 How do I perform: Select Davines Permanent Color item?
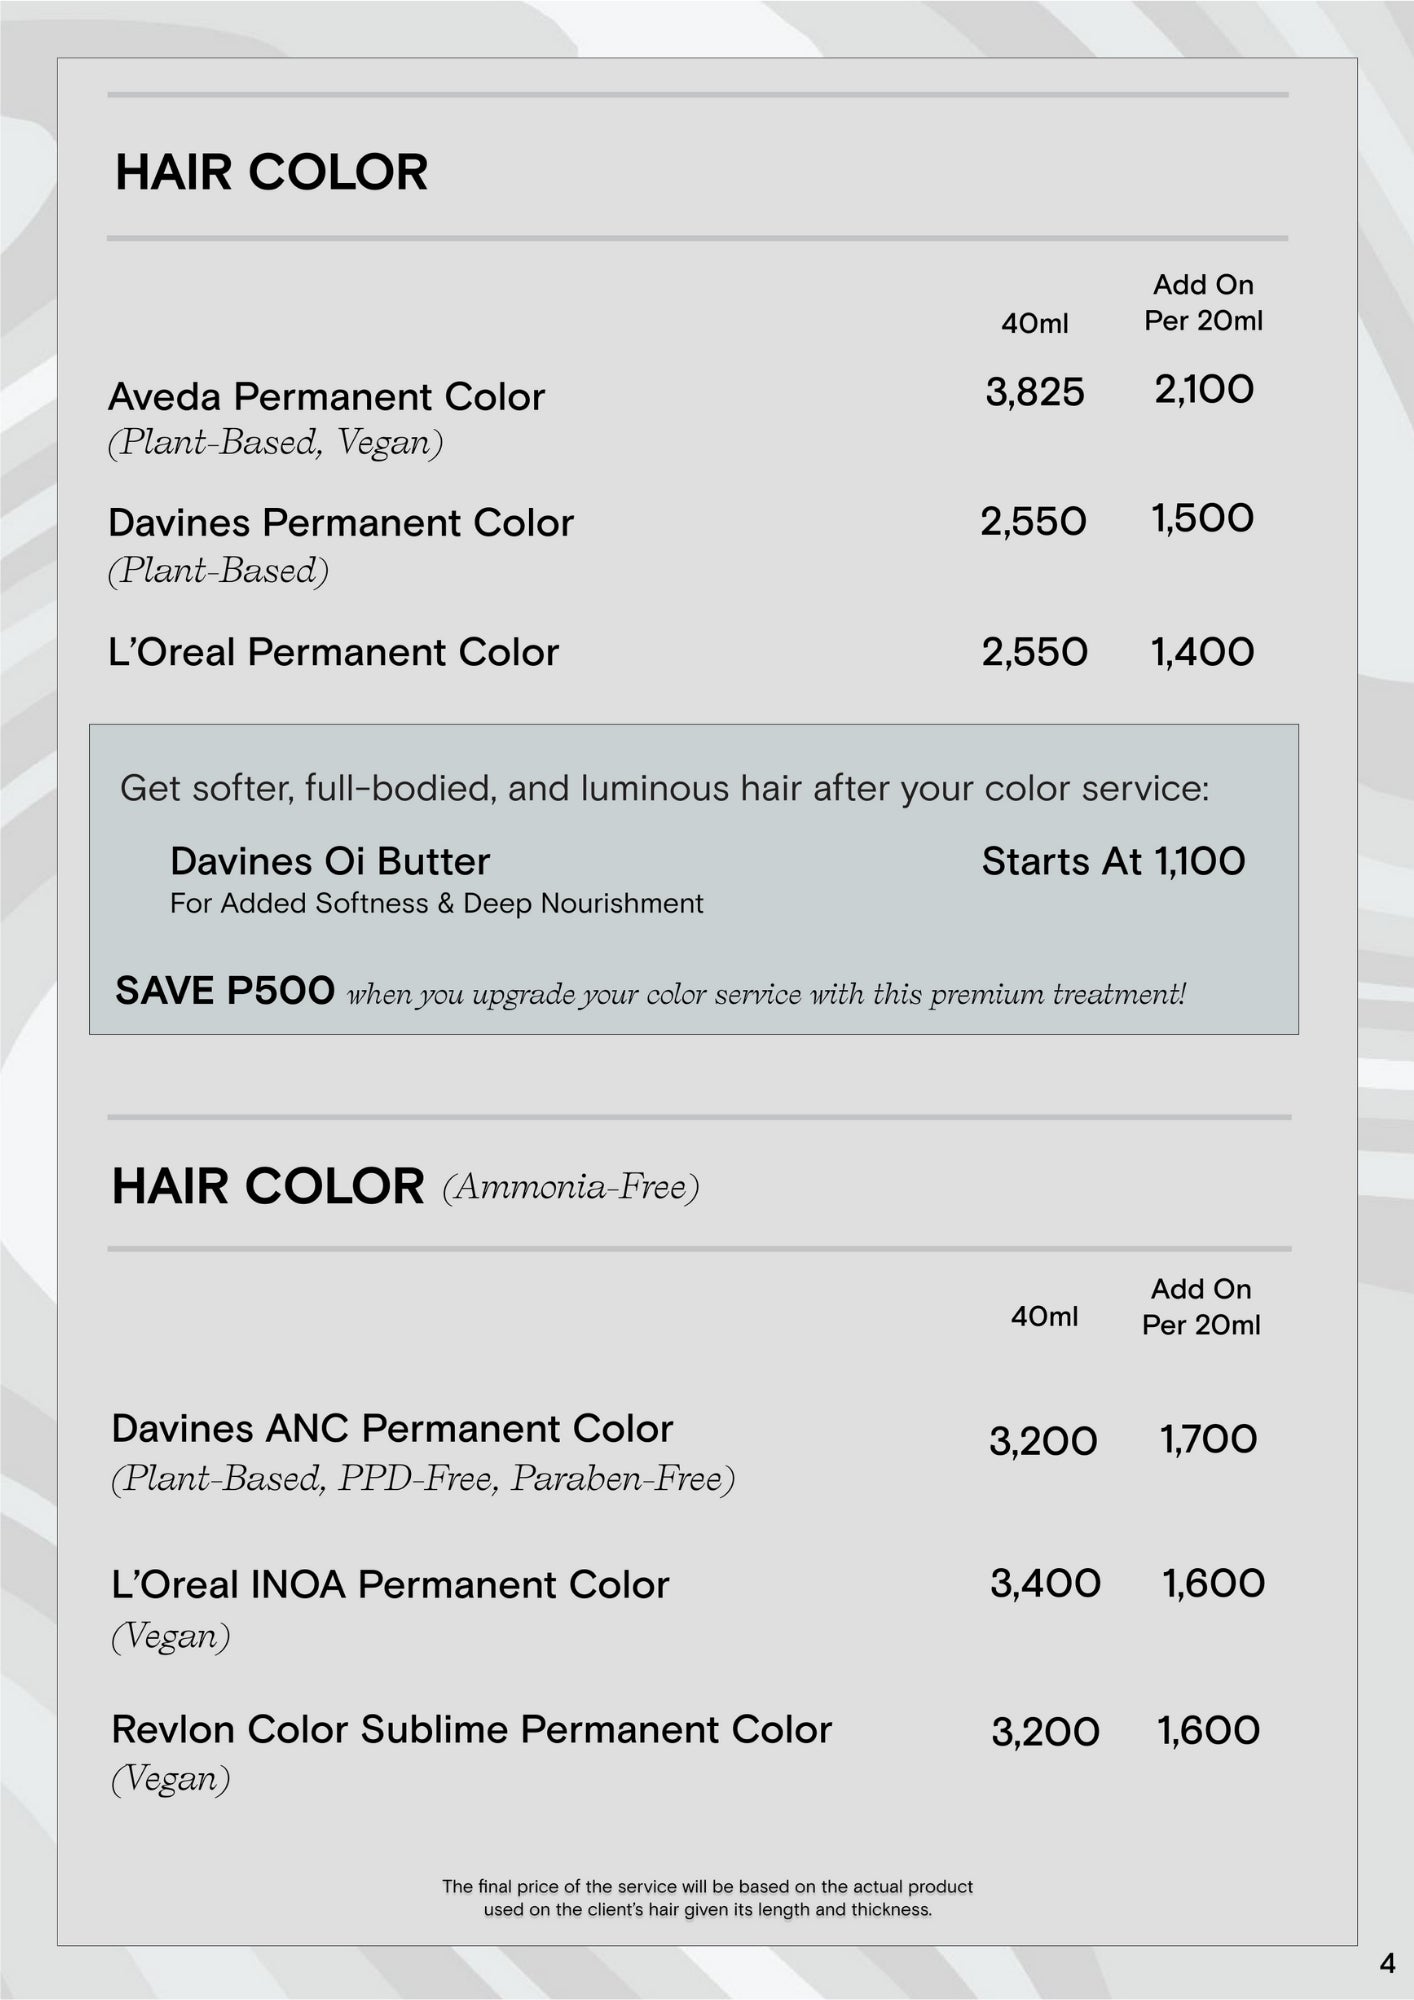pyautogui.click(x=340, y=523)
